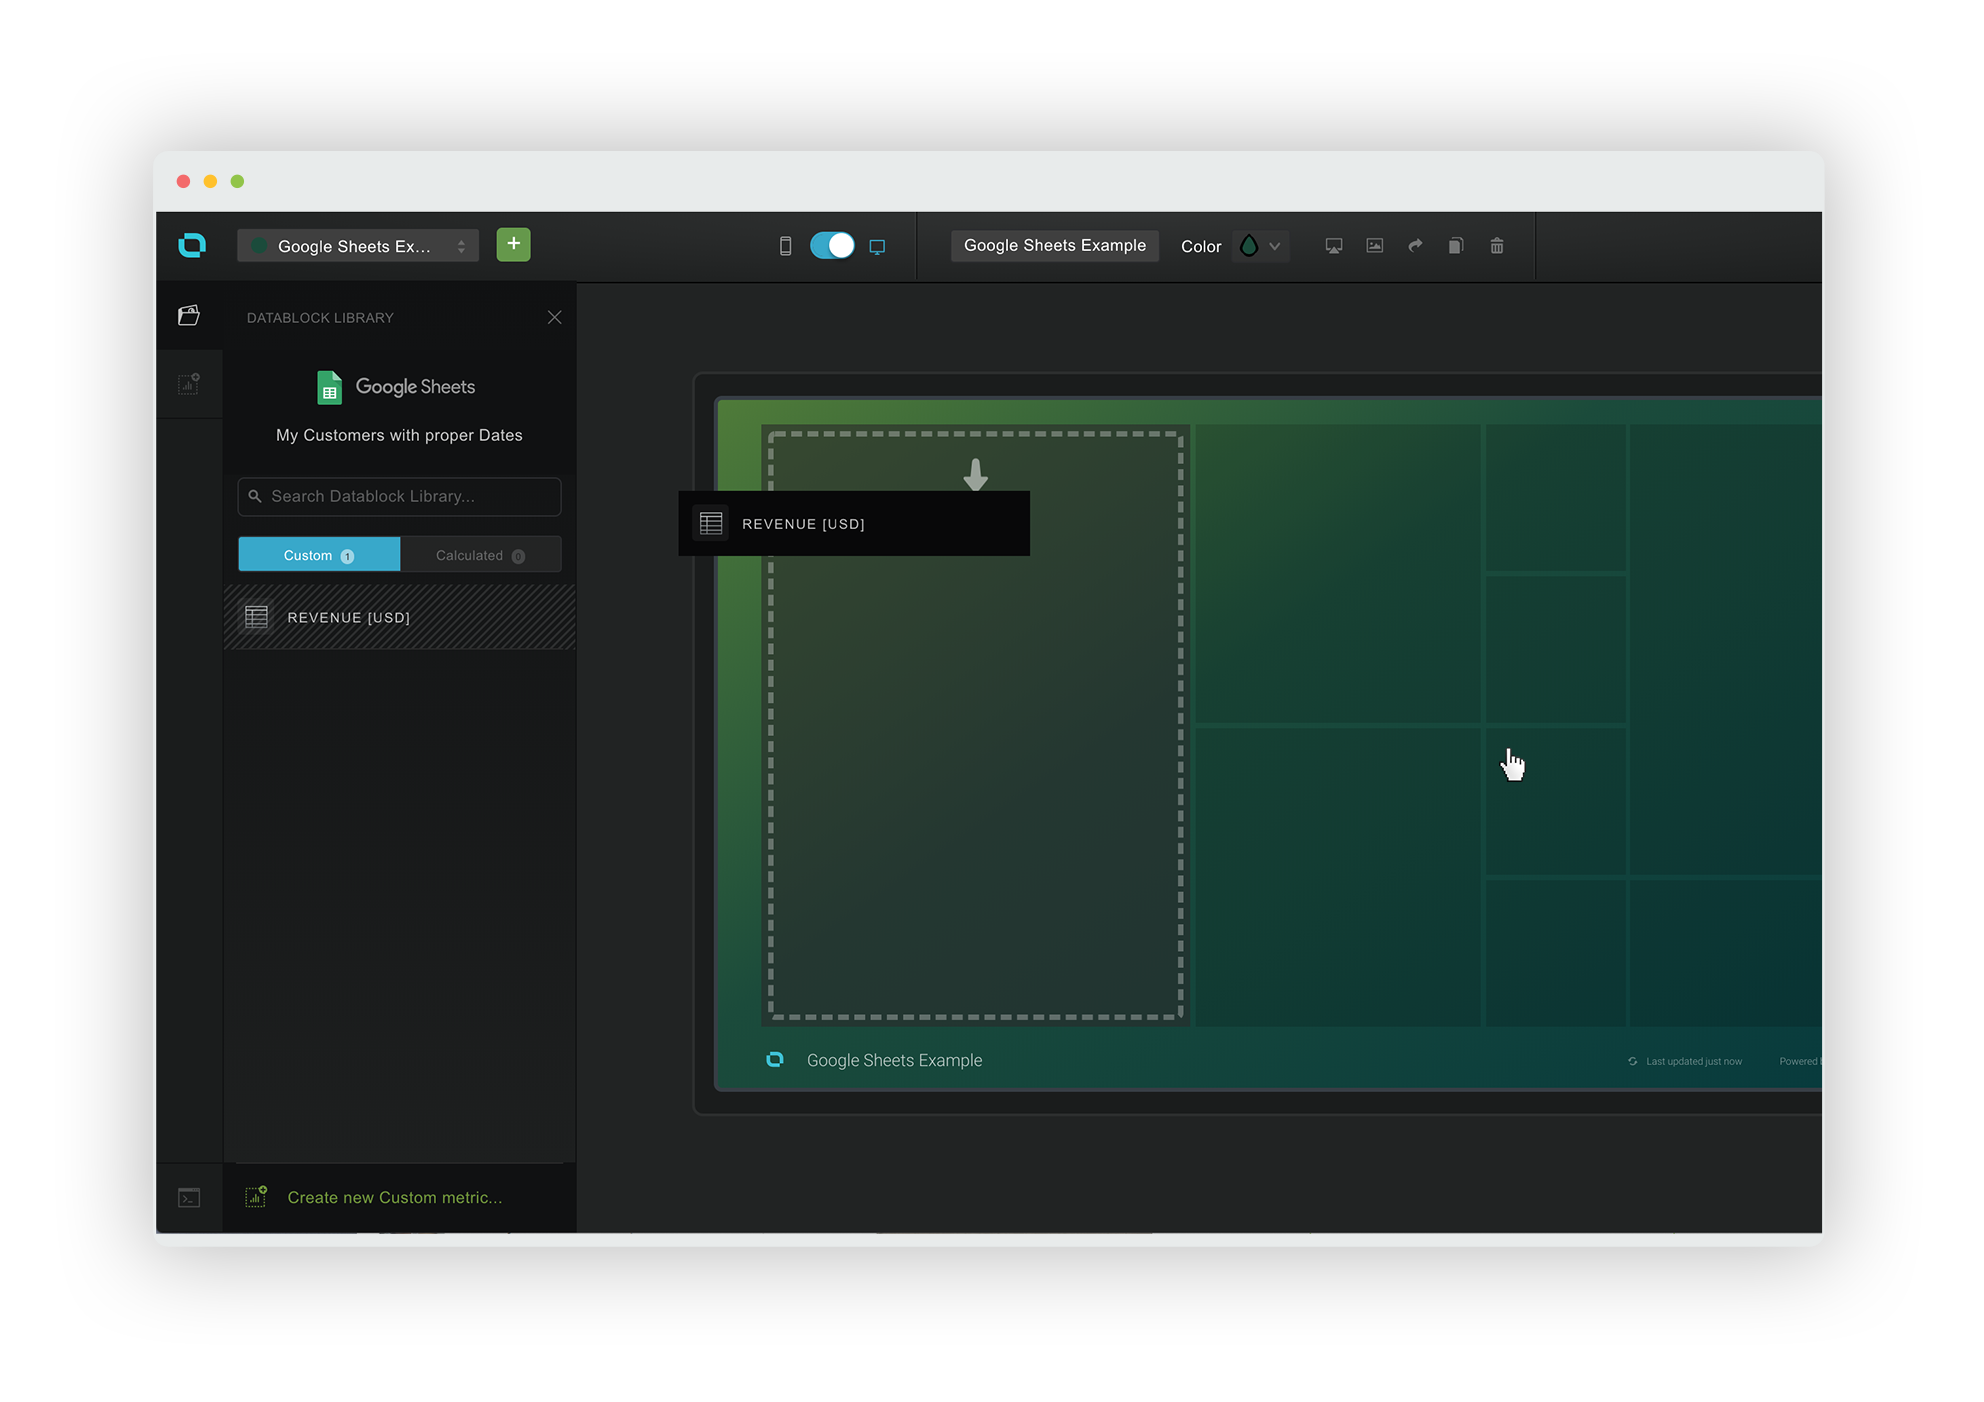The width and height of the screenshot is (1984, 1402).
Task: Click the stream to TV presentation icon
Action: (1334, 246)
